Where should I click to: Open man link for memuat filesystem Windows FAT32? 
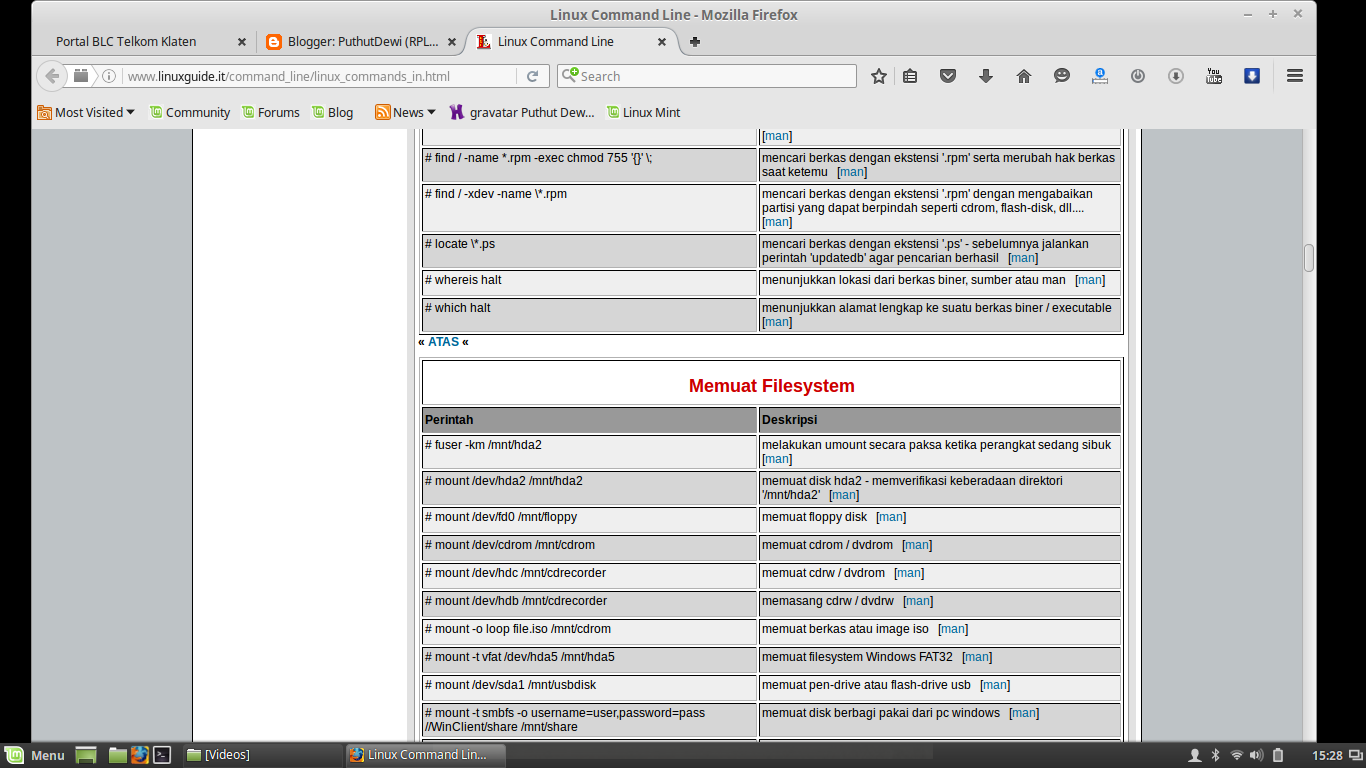(977, 657)
